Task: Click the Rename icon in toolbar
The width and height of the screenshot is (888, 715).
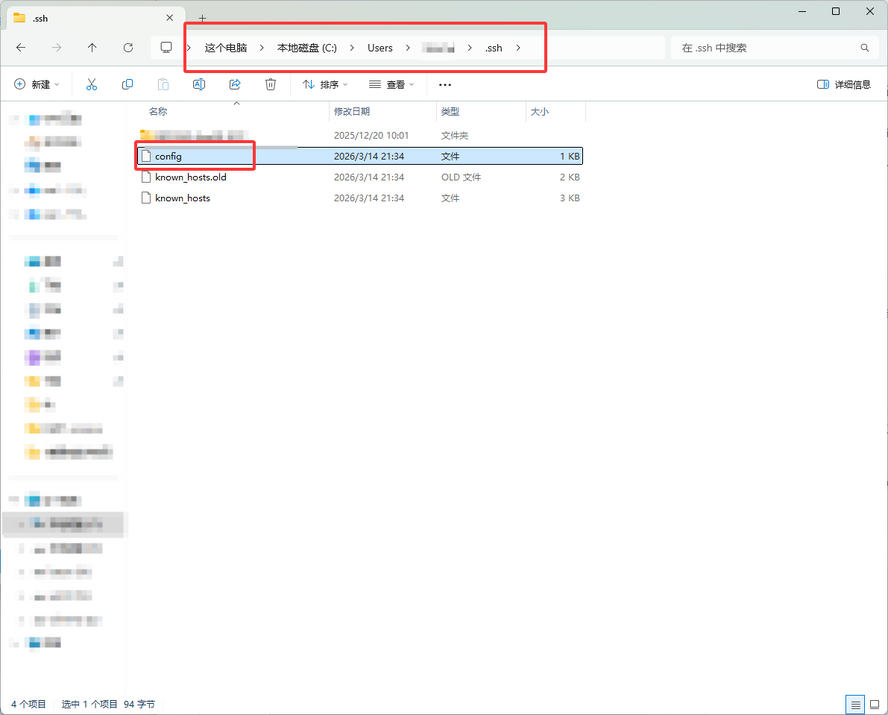Action: point(199,85)
